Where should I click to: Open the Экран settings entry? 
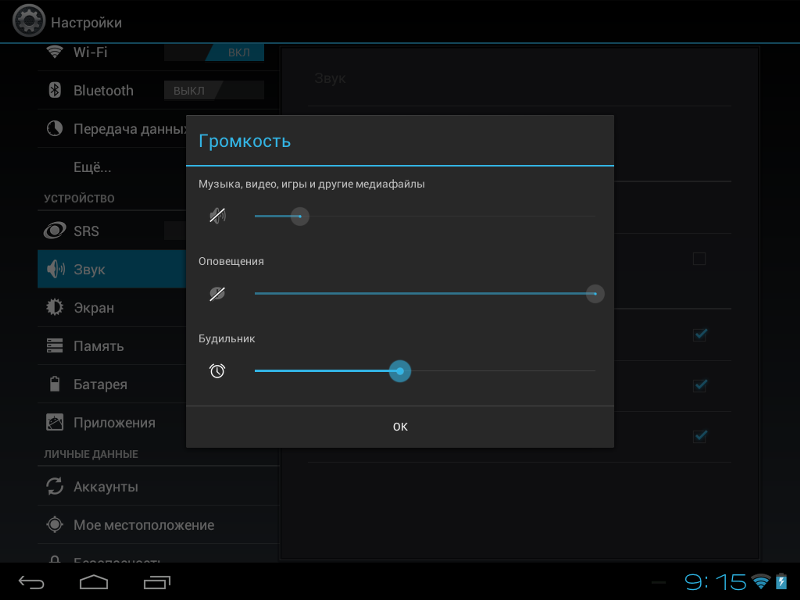(112, 307)
